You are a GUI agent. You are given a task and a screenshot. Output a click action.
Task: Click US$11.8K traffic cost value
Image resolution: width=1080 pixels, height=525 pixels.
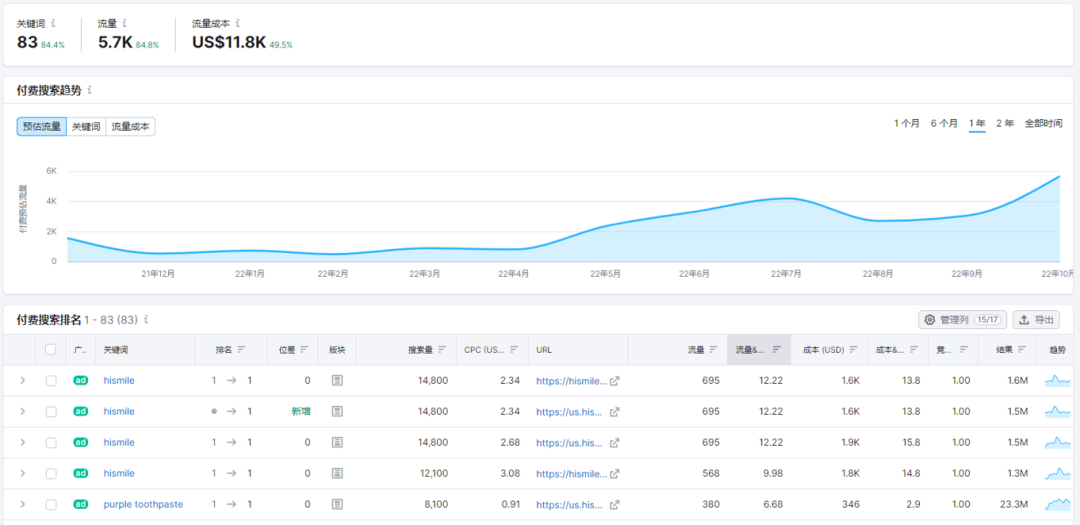pos(229,43)
